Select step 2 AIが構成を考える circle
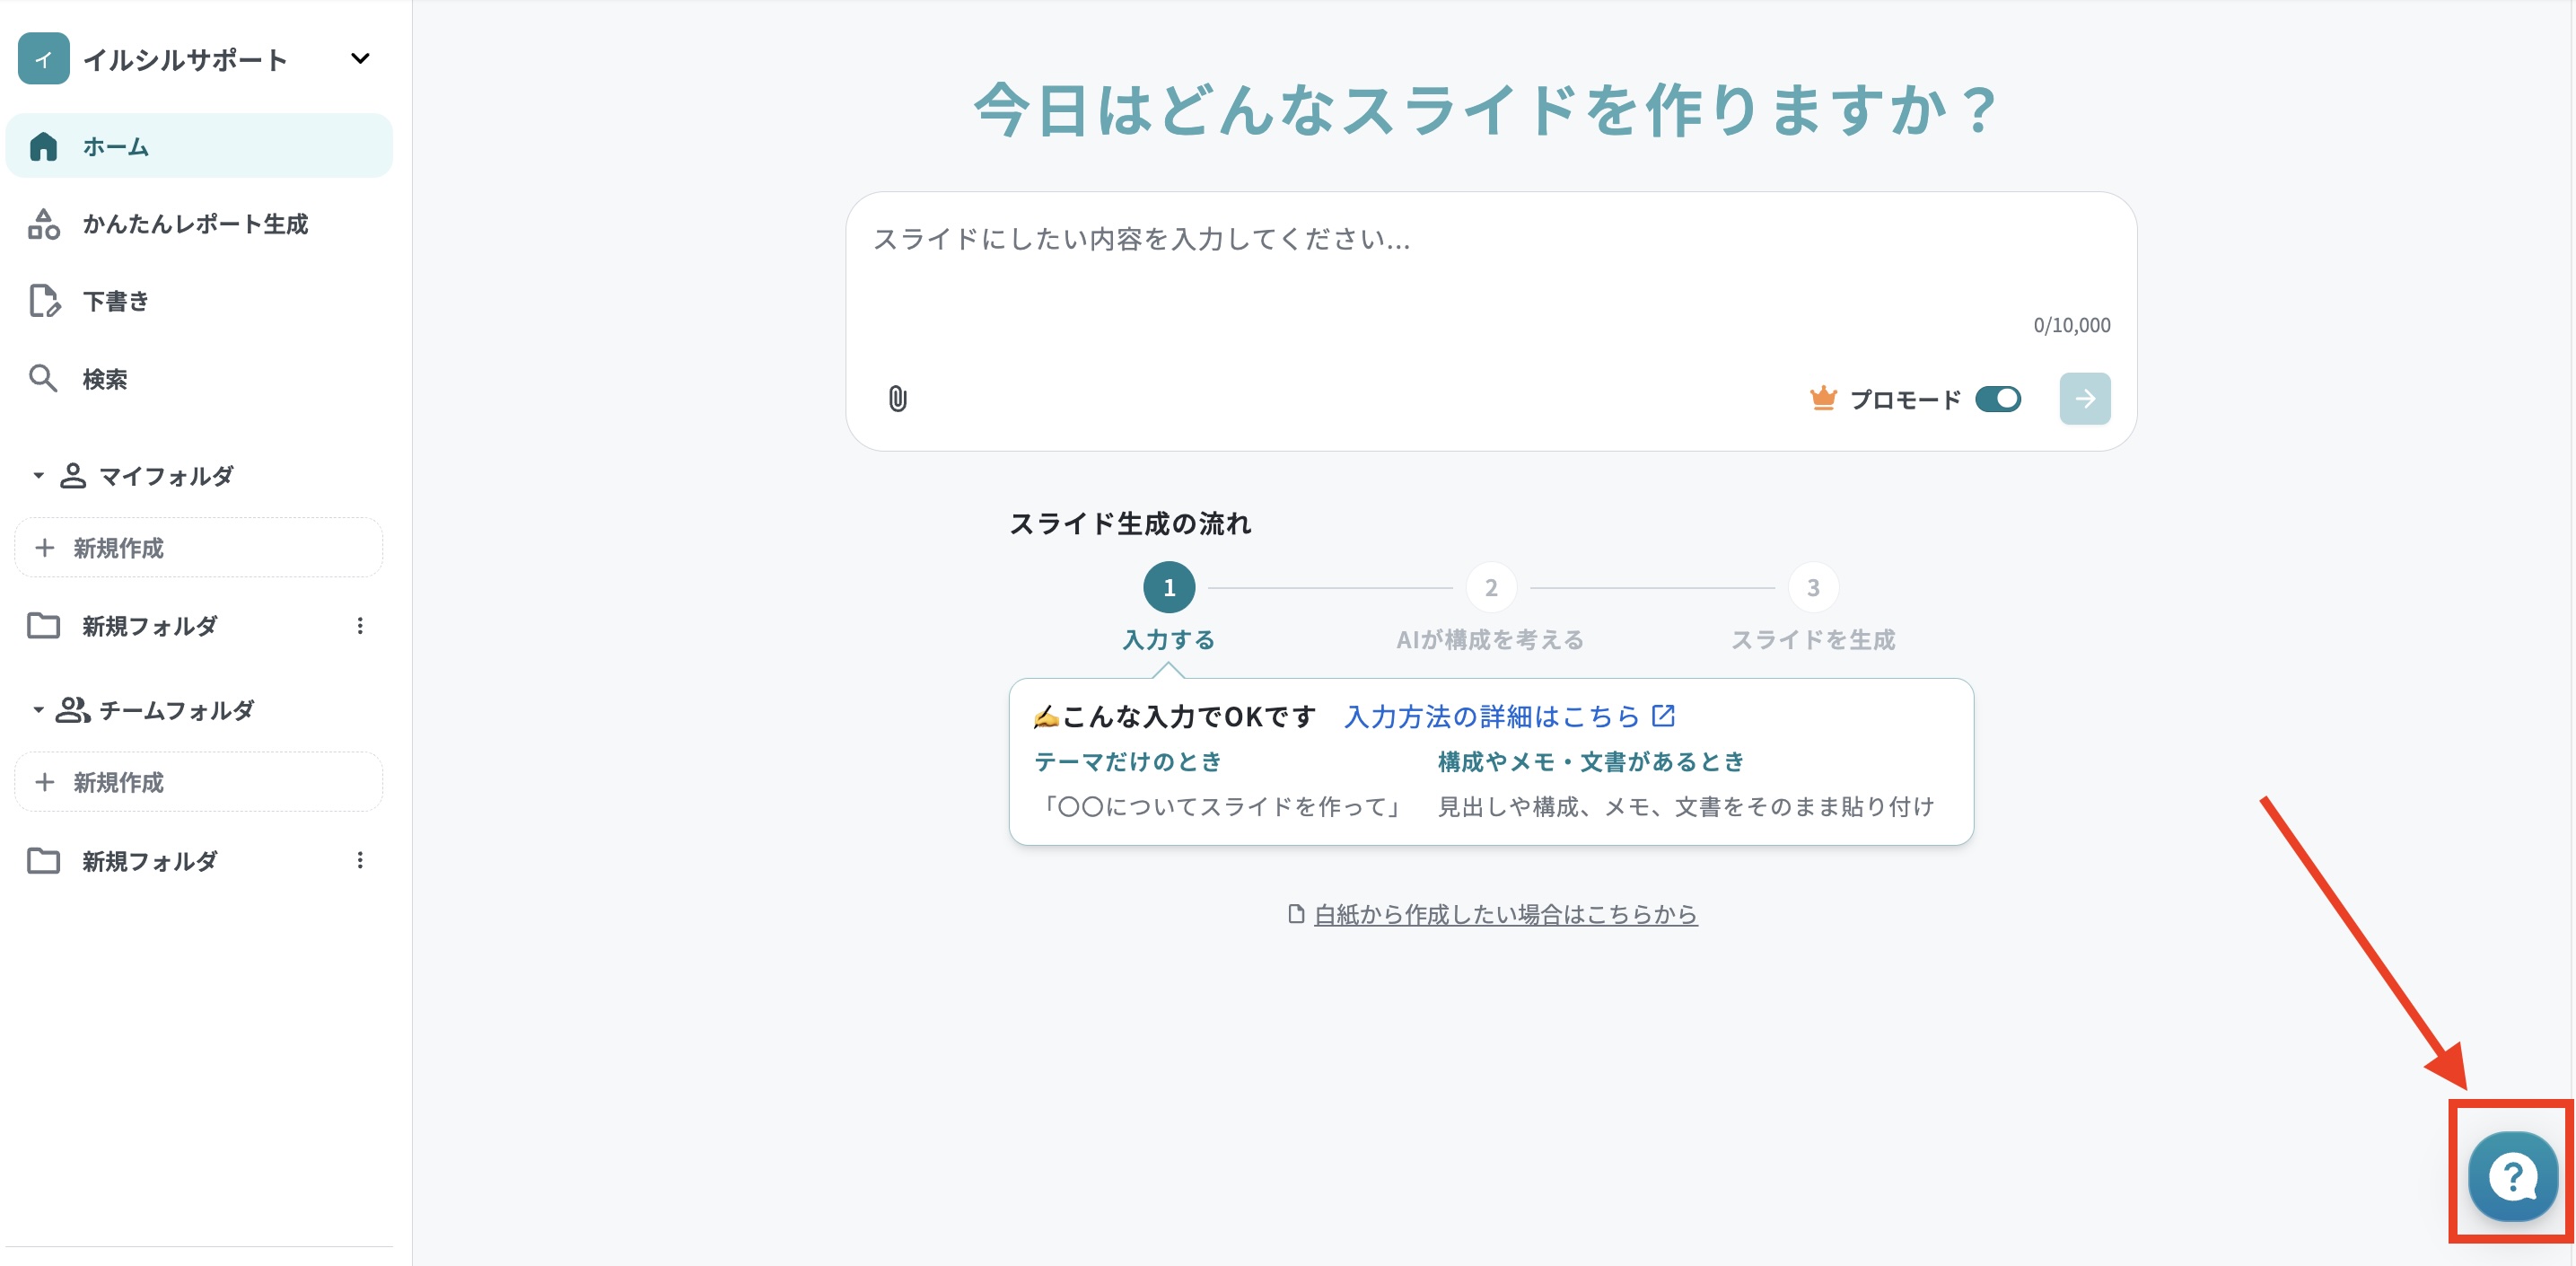The height and width of the screenshot is (1266, 2576). pyautogui.click(x=1491, y=588)
